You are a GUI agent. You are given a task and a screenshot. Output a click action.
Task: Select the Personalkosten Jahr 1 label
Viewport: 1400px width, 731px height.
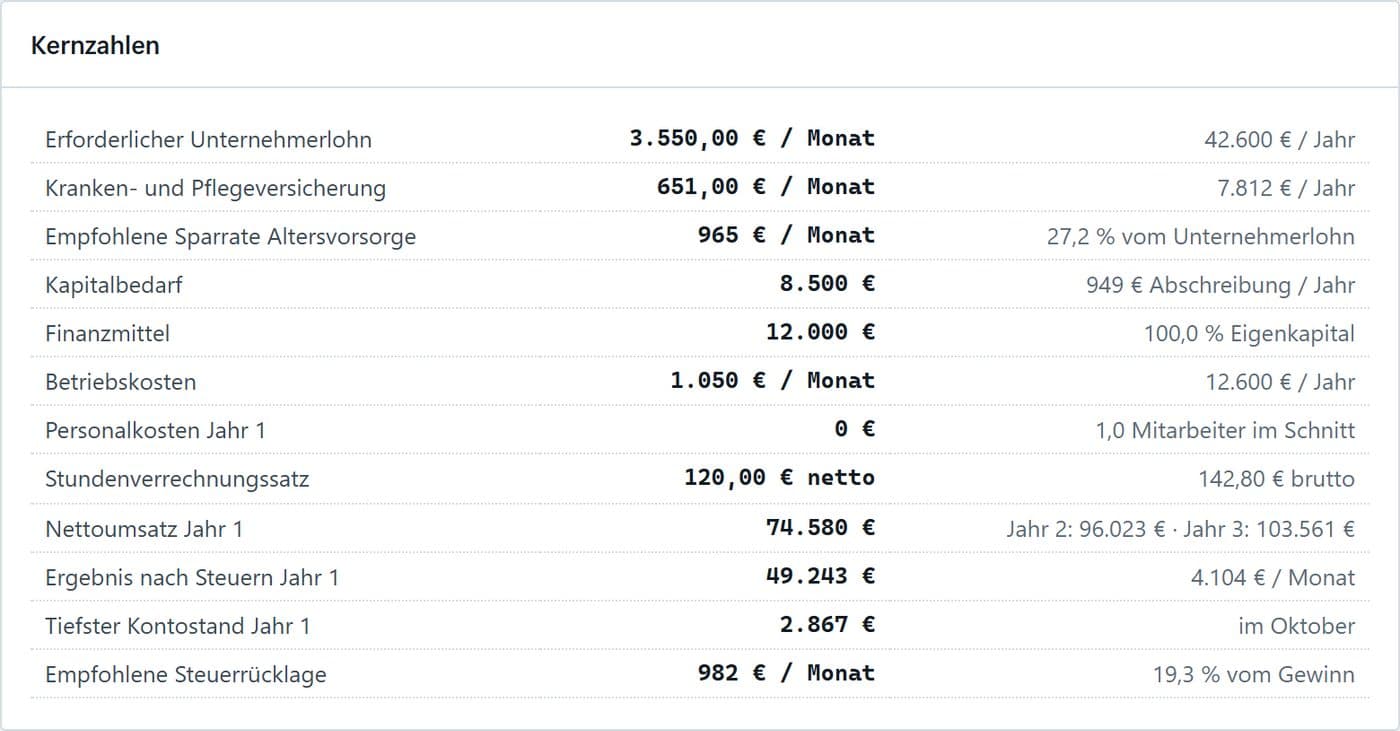pos(155,430)
